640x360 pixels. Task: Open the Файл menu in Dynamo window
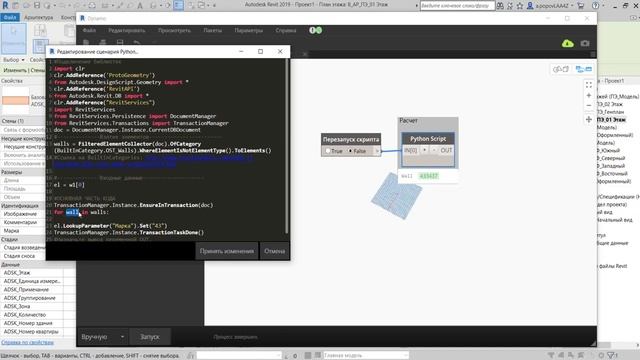coord(89,30)
